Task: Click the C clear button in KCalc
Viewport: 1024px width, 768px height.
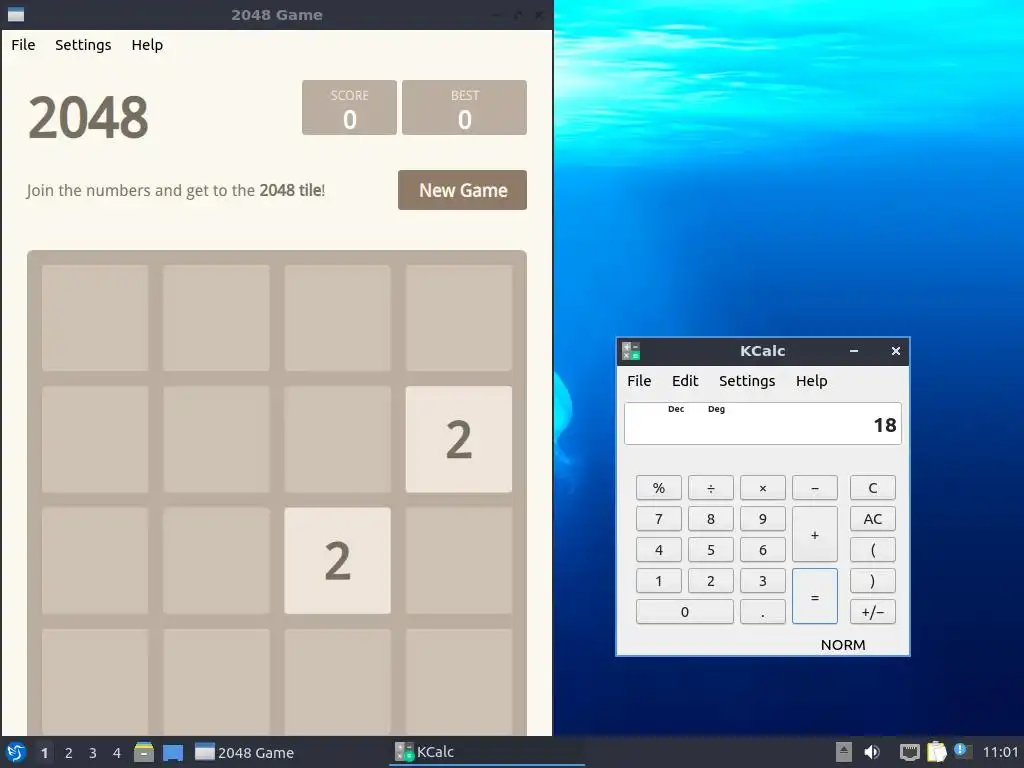Action: click(x=872, y=488)
